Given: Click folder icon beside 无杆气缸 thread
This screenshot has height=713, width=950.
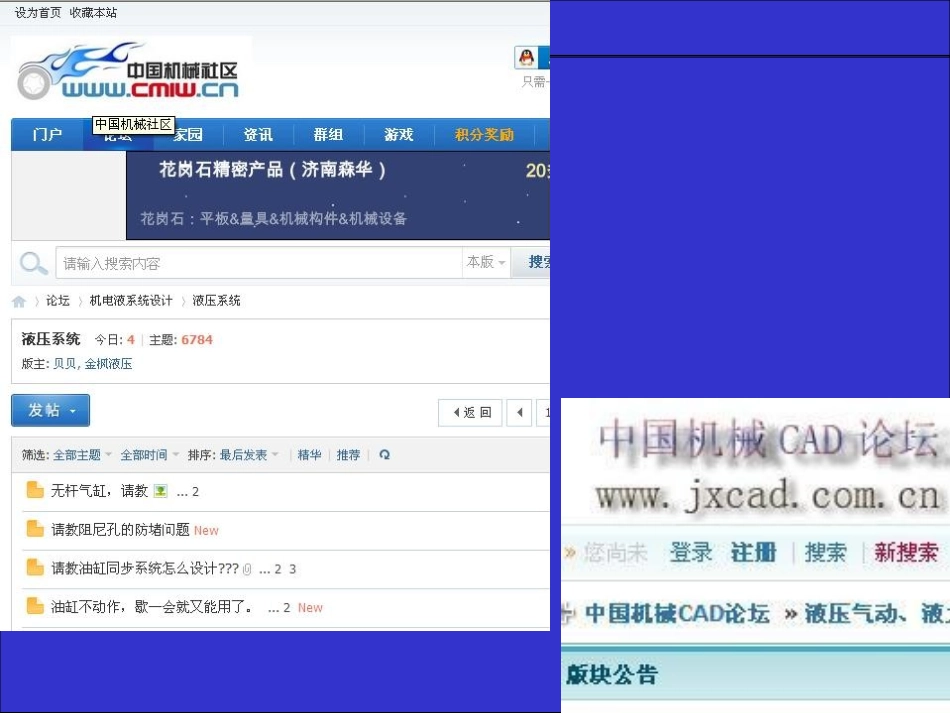Looking at the screenshot, I should point(35,490).
